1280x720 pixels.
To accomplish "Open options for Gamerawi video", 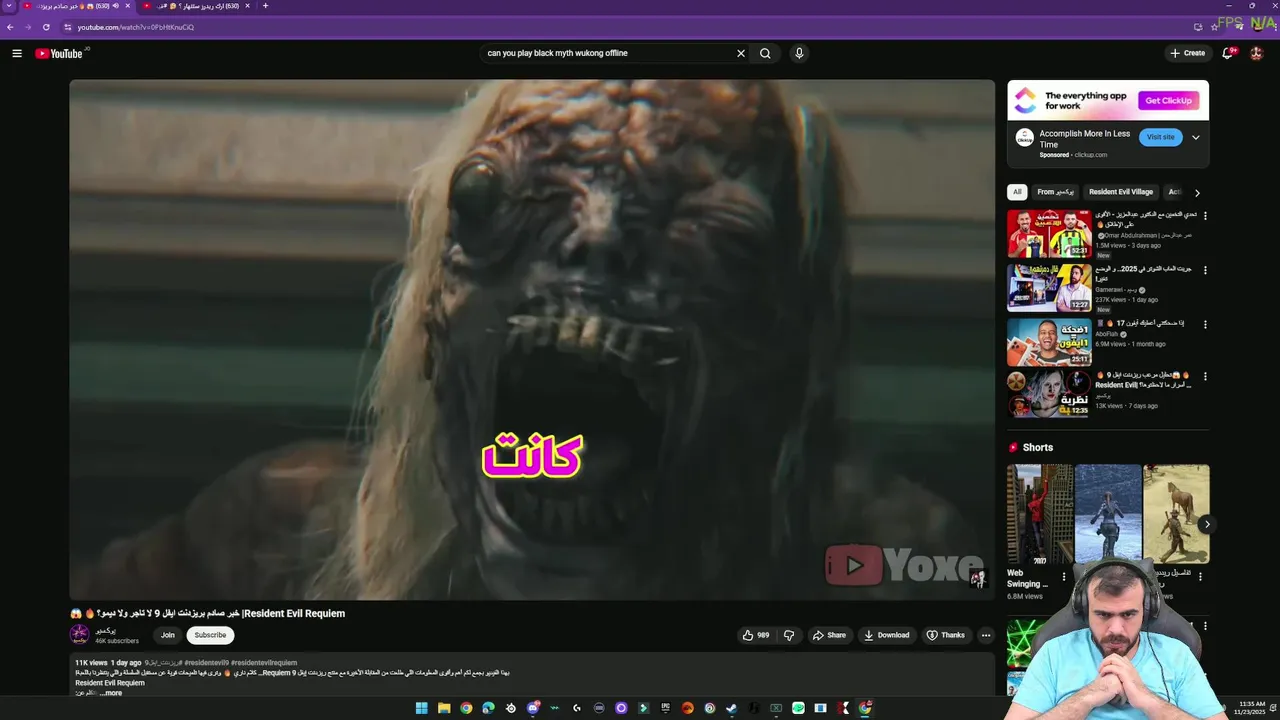I will tap(1205, 270).
